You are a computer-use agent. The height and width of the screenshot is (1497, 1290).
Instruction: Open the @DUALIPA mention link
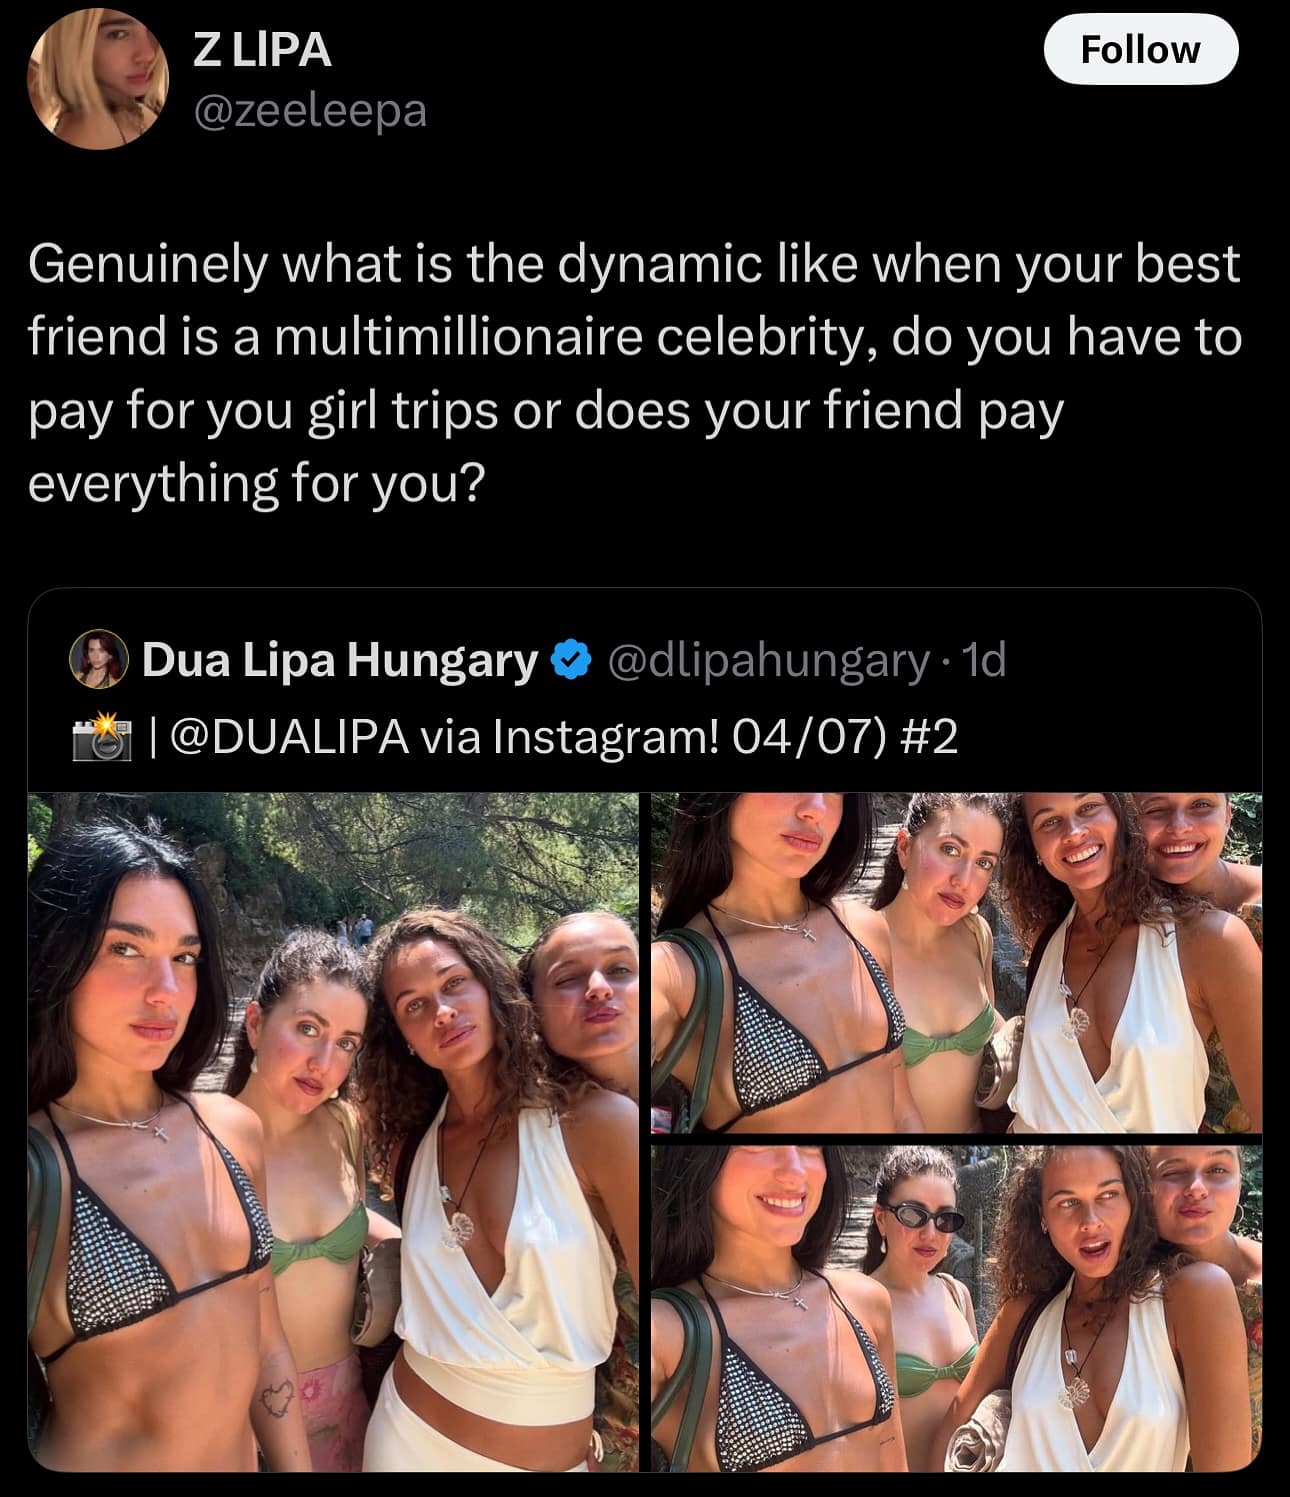[290, 738]
